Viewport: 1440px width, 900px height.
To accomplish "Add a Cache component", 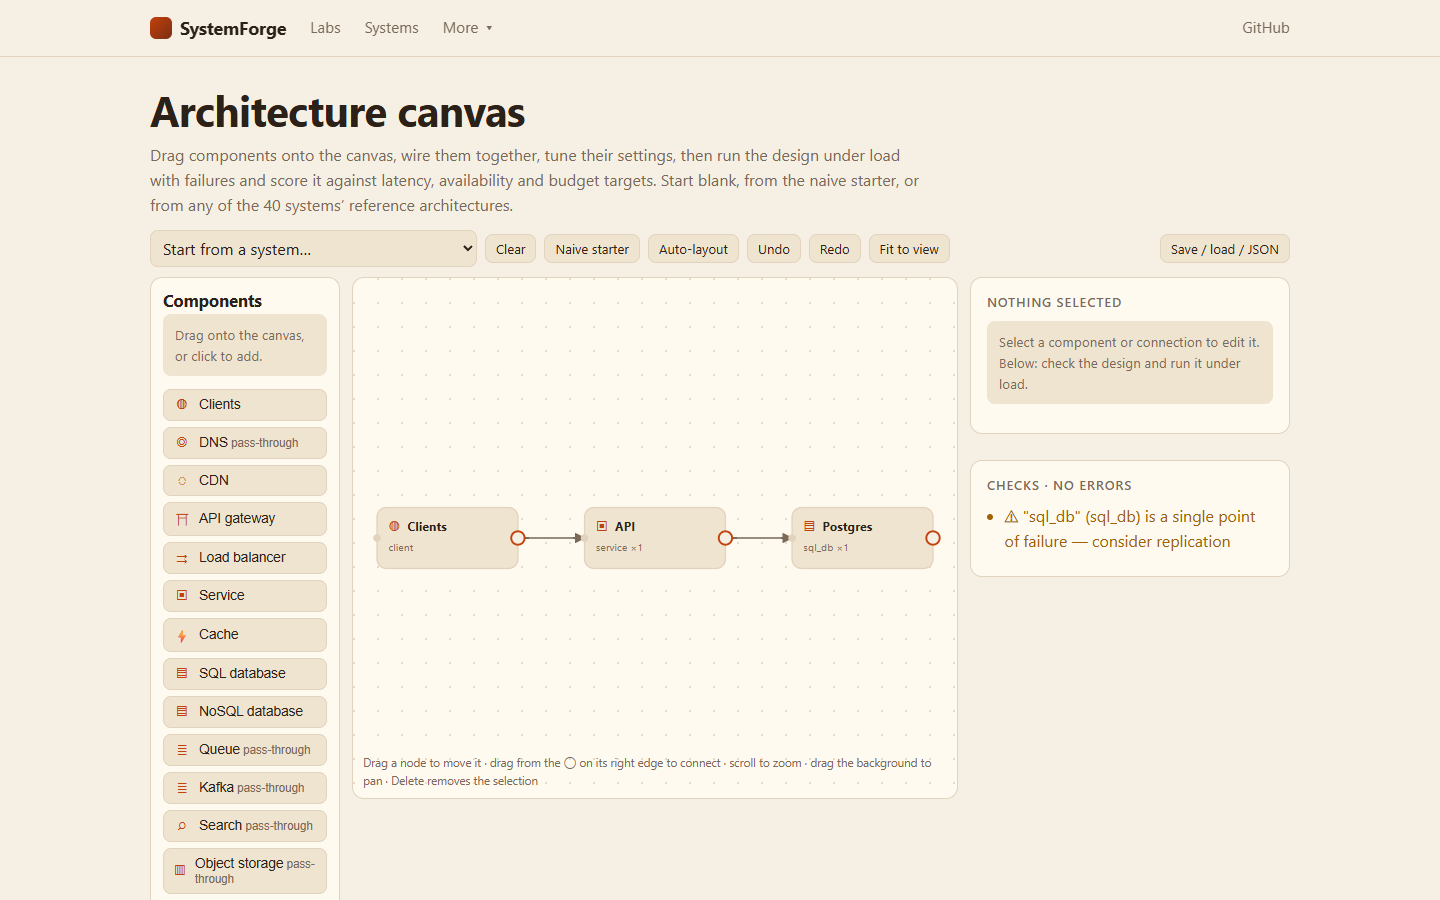I will 245,635.
